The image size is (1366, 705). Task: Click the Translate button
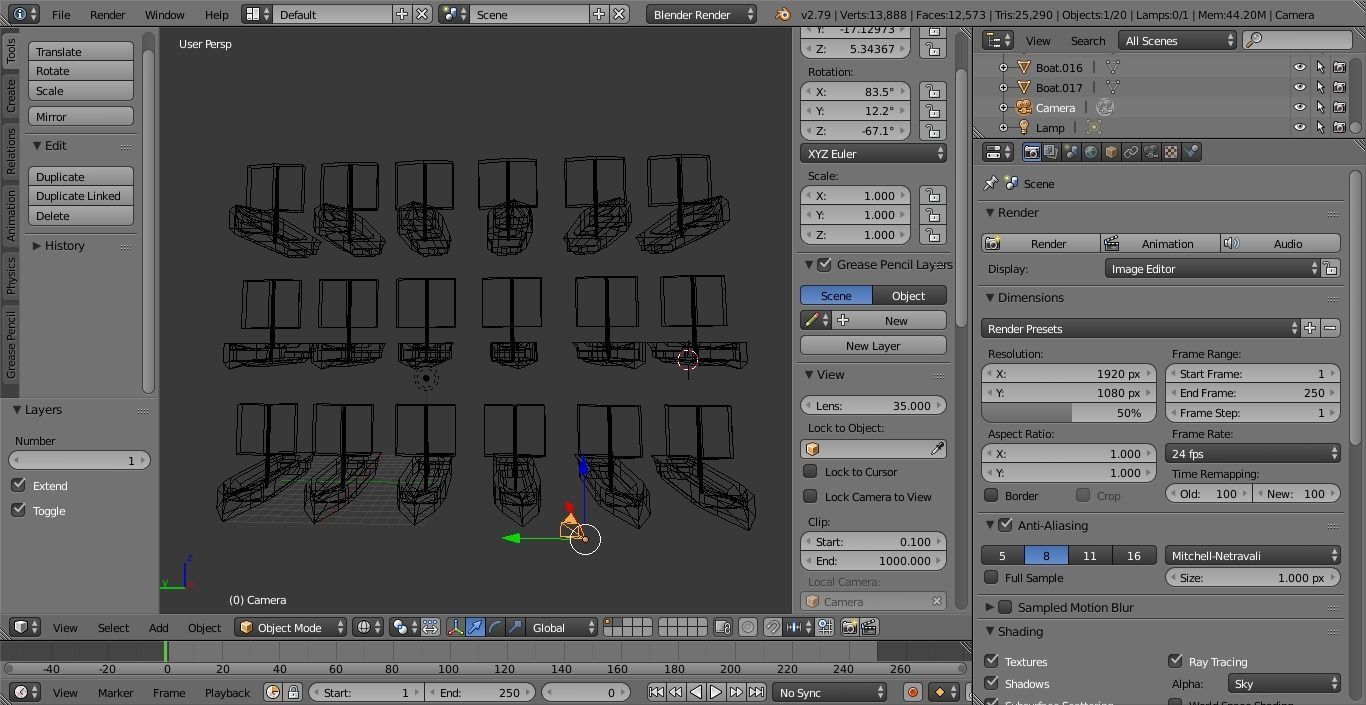tap(81, 52)
